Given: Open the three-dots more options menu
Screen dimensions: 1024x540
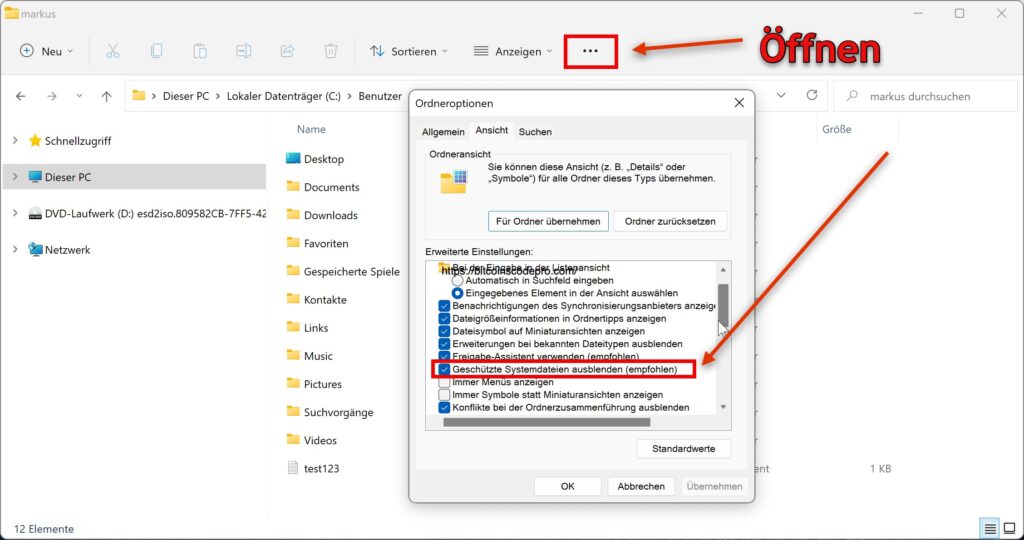Looking at the screenshot, I should [x=590, y=51].
